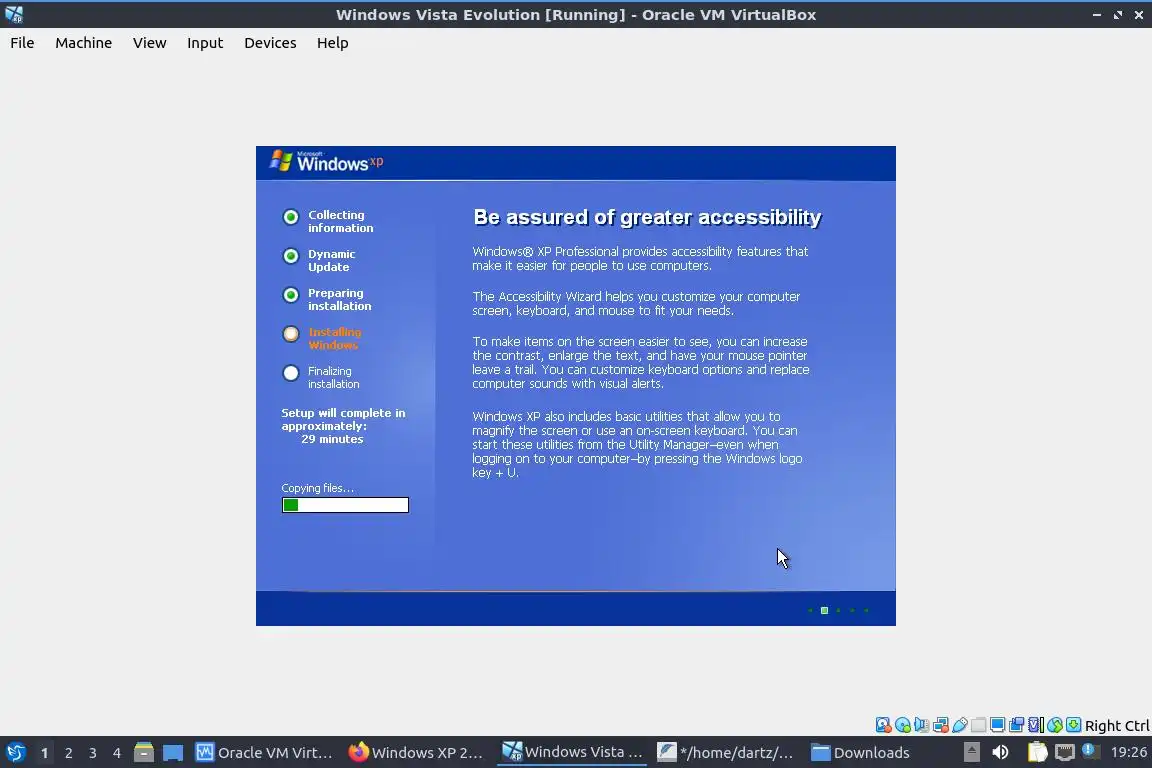Switch to the Firefox Windows XP taskbar window

[417, 753]
